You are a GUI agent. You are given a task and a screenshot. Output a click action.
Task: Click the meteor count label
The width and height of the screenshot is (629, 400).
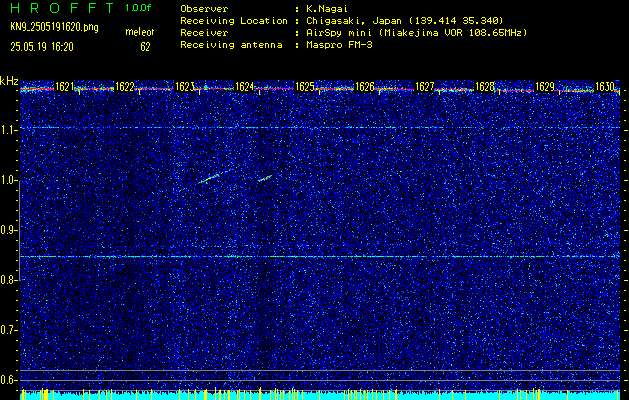pyautogui.click(x=140, y=32)
